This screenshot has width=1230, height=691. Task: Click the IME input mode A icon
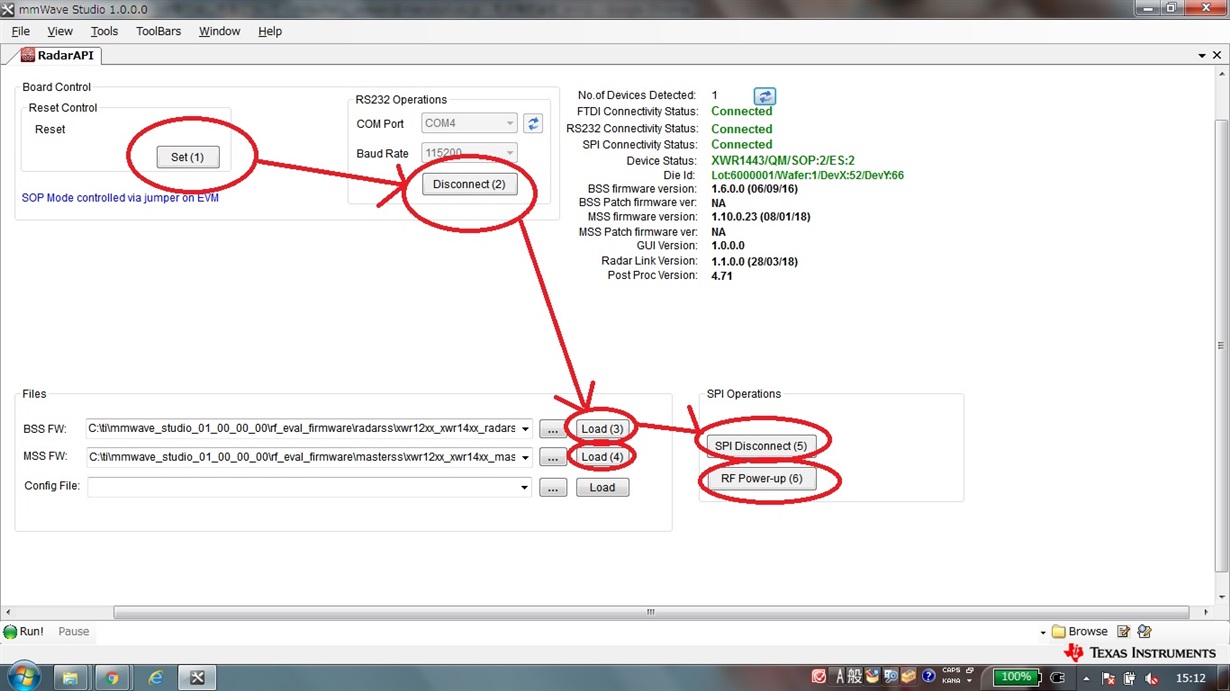[840, 677]
